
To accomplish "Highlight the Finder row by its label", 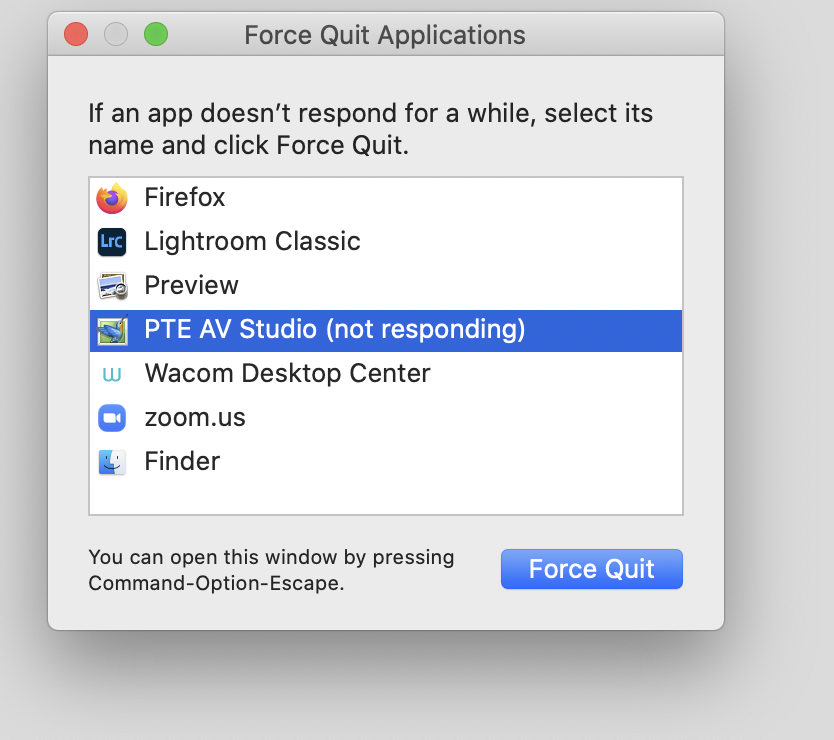I will tap(182, 462).
